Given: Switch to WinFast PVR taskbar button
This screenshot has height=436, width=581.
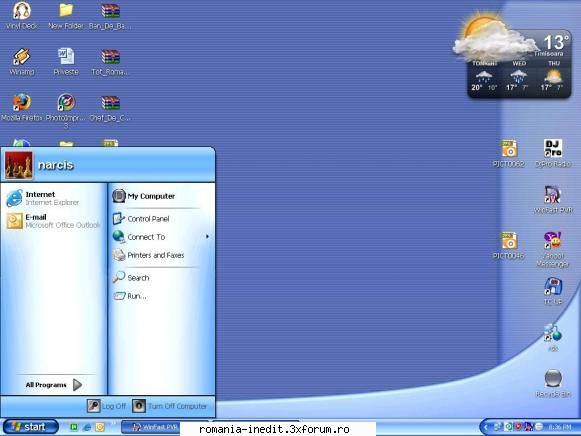Looking at the screenshot, I should pos(150,427).
